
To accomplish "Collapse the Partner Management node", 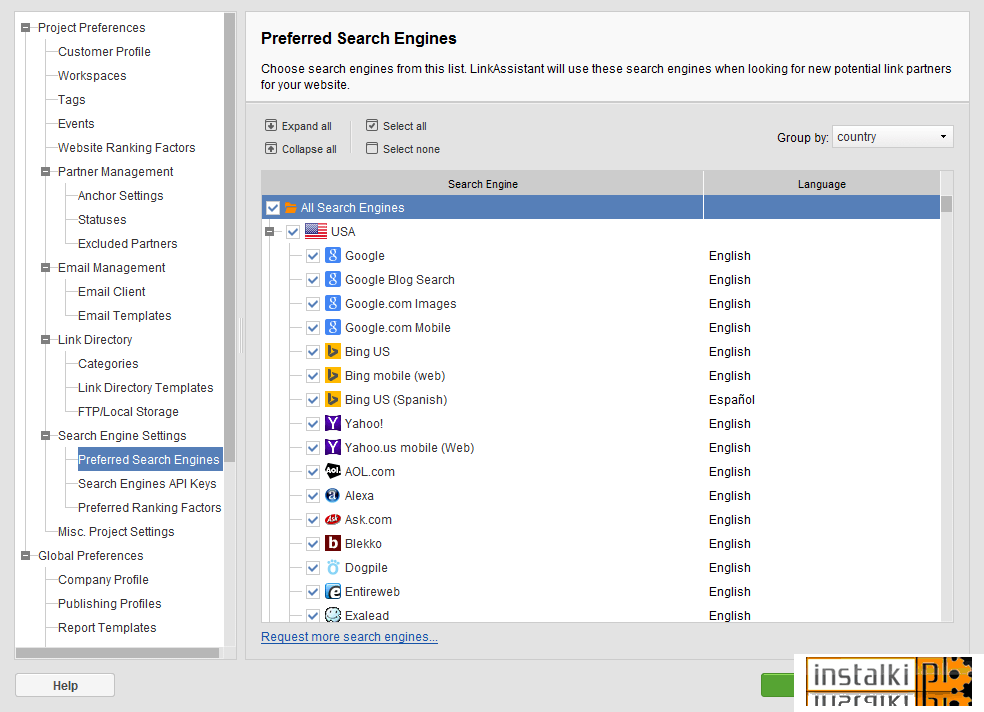I will (x=45, y=171).
